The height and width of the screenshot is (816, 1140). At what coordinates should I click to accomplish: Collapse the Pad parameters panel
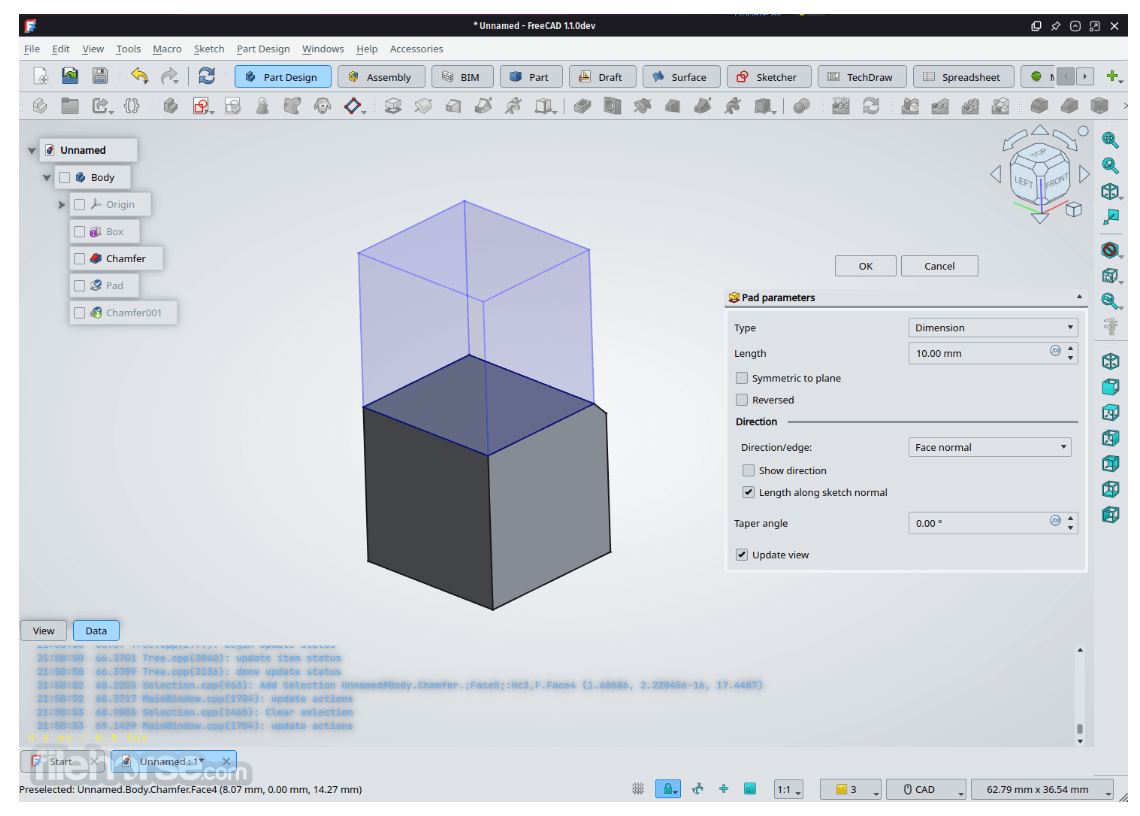[1079, 297]
